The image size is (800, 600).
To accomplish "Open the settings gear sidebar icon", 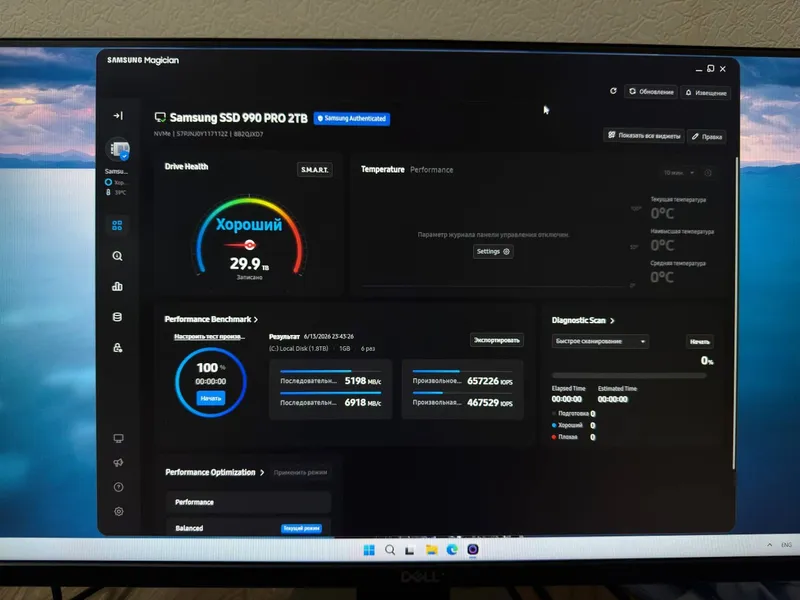I will [119, 511].
